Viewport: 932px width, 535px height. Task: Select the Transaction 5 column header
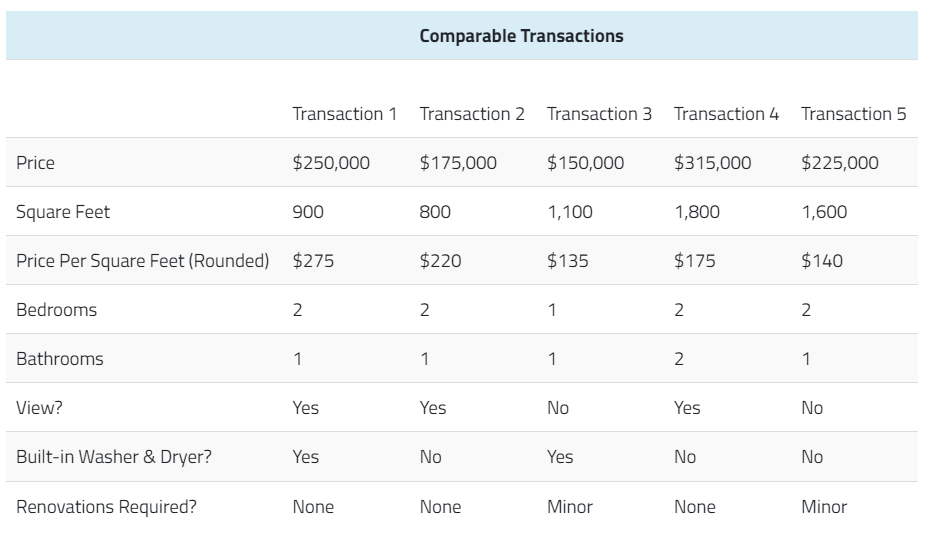tap(854, 114)
